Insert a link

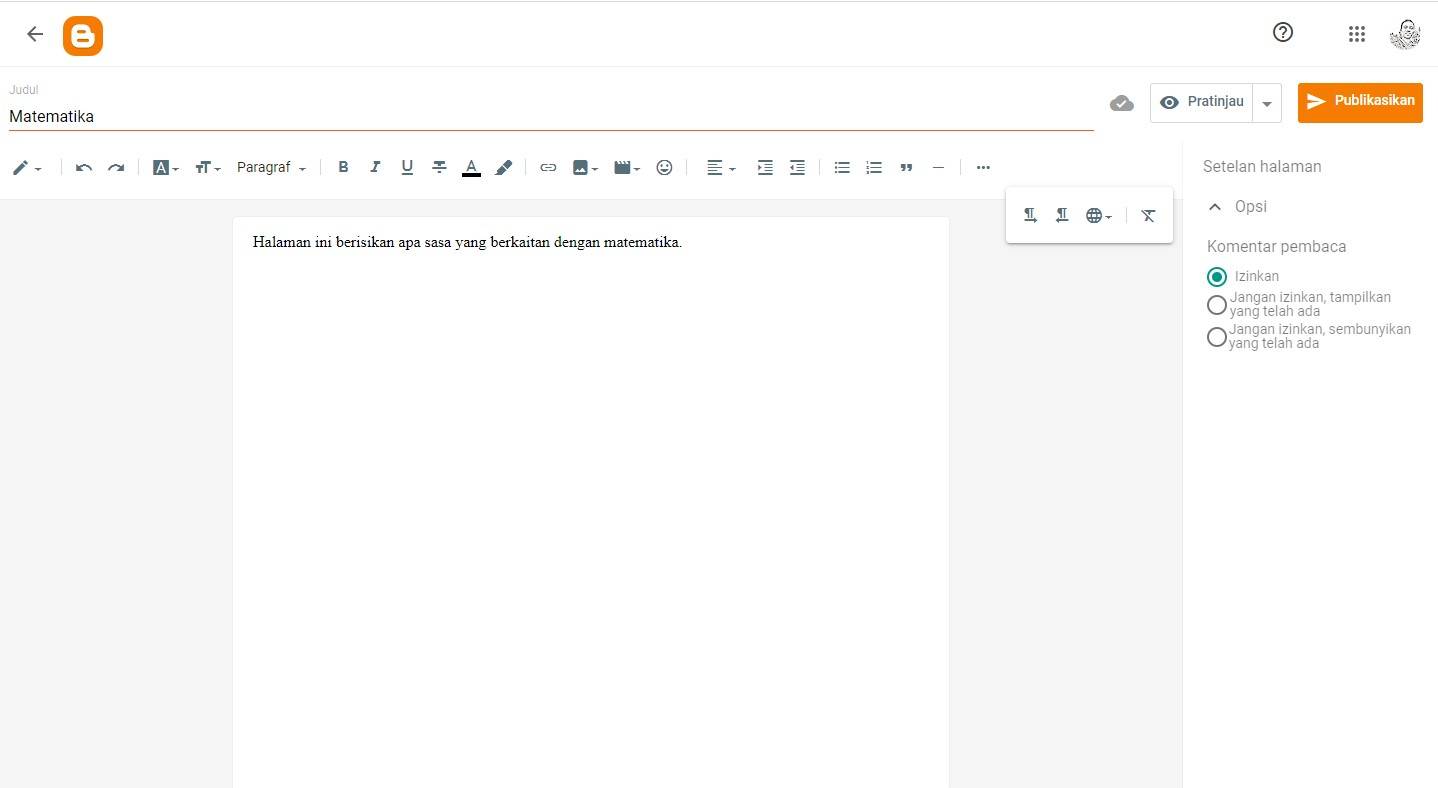coord(548,167)
